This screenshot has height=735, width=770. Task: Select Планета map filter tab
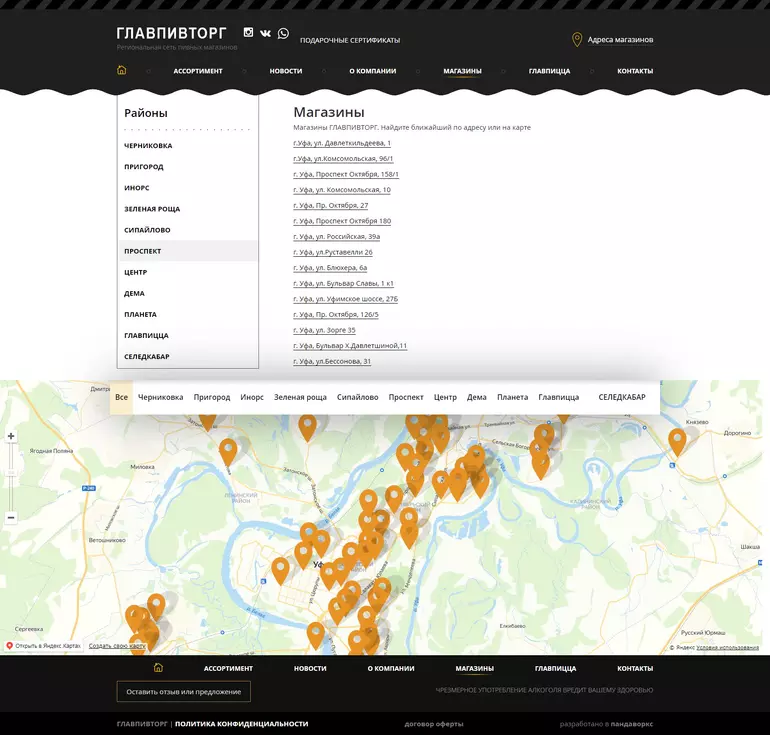[512, 397]
